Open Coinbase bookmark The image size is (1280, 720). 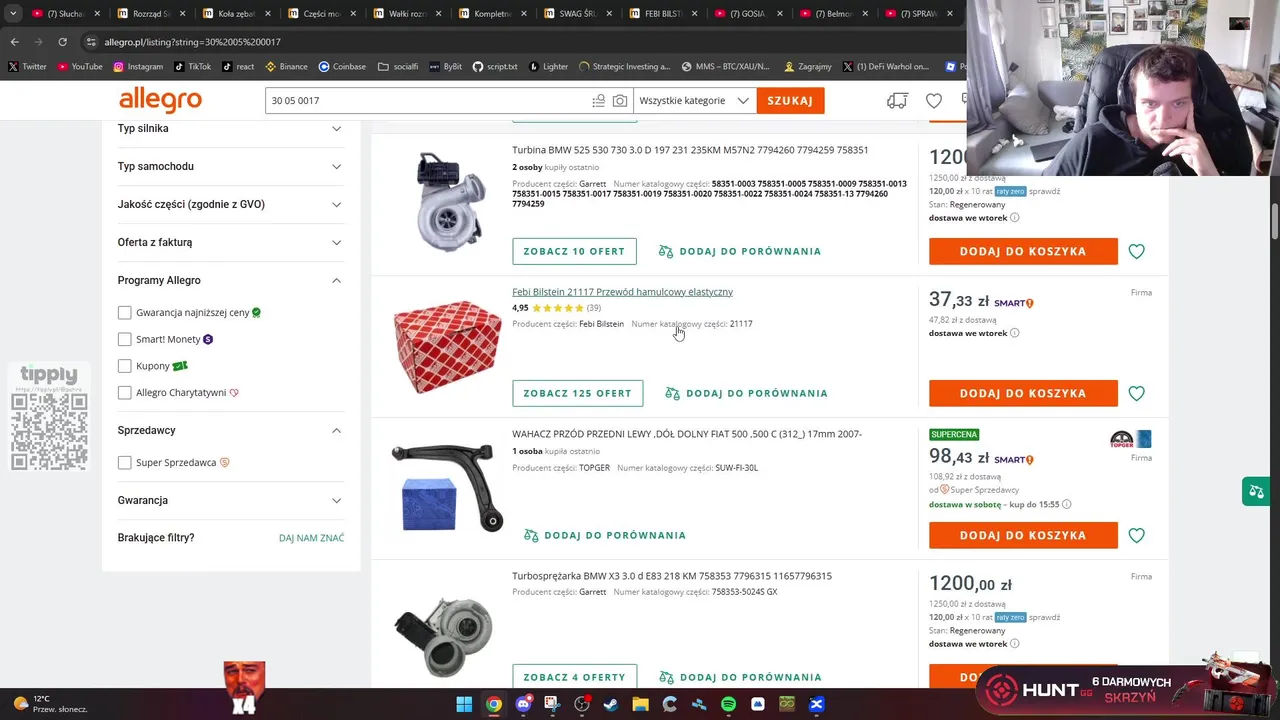[x=342, y=67]
